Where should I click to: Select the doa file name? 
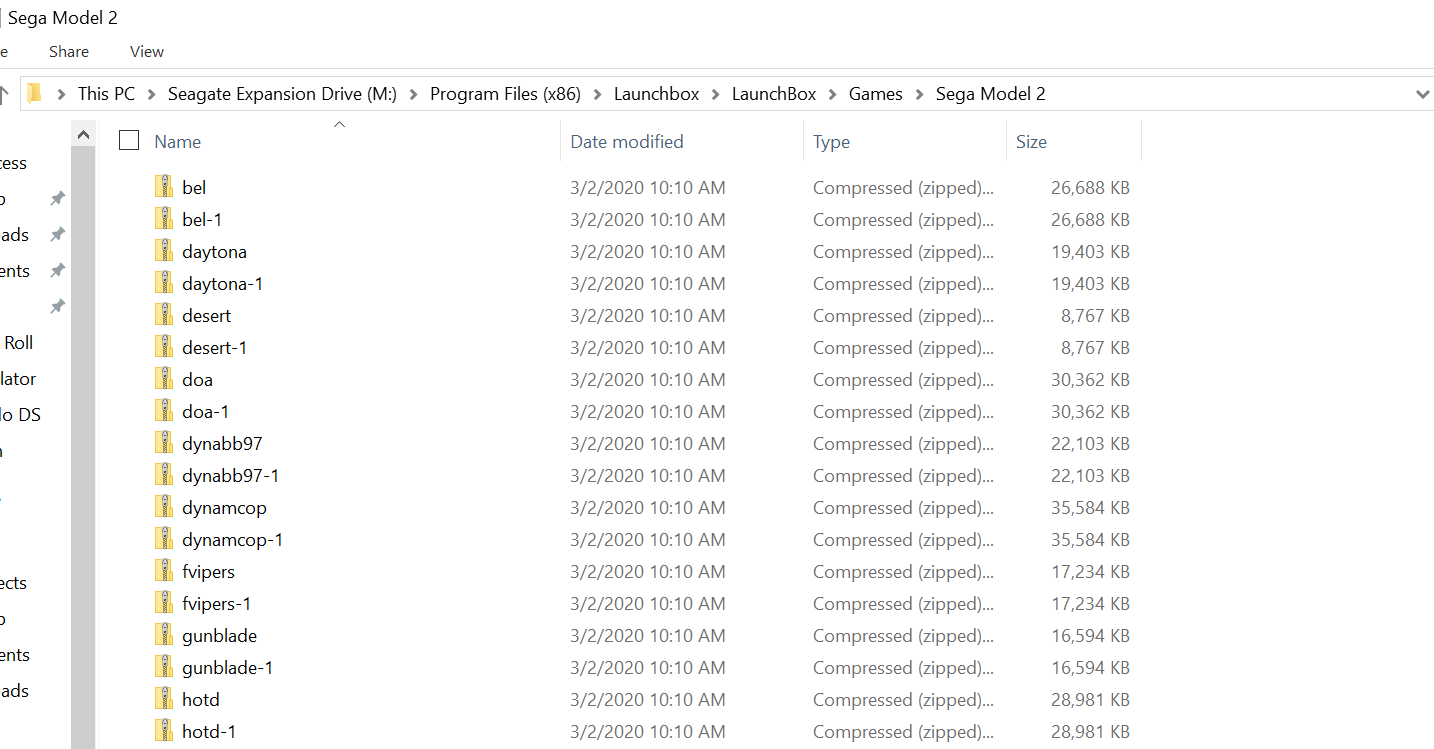pyautogui.click(x=197, y=380)
